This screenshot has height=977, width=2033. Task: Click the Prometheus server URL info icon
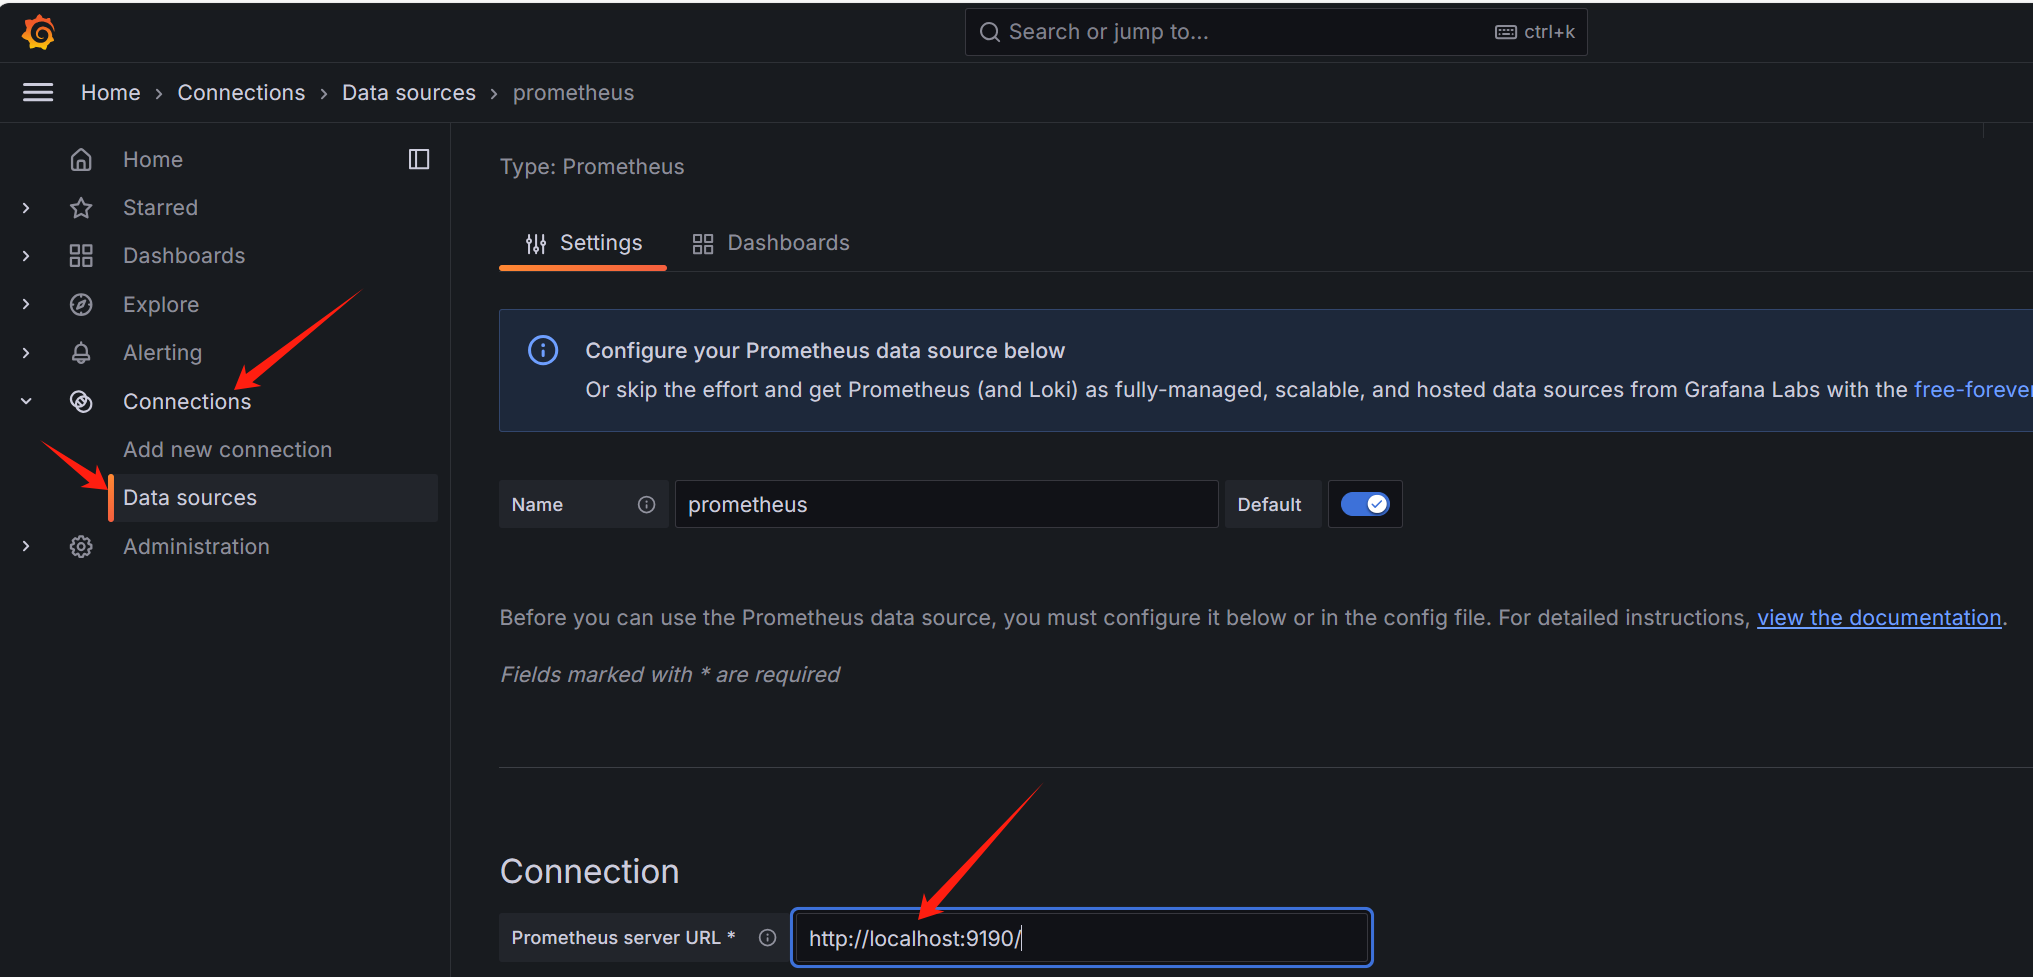click(767, 938)
